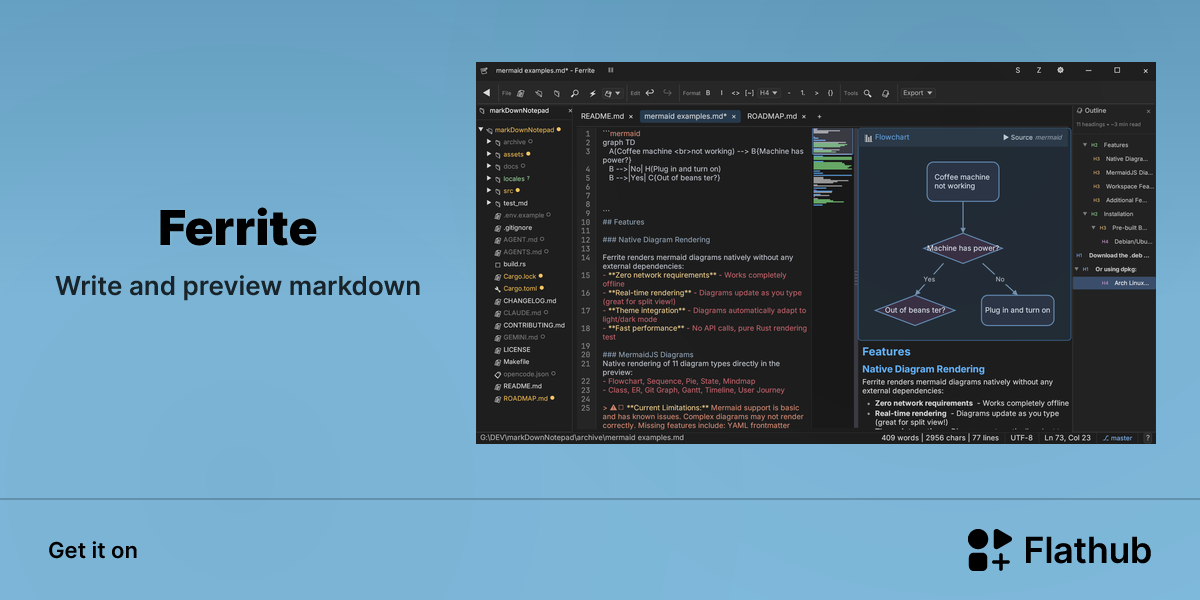1200x600 pixels.
Task: Insert inline code with the <> icon
Action: (735, 93)
